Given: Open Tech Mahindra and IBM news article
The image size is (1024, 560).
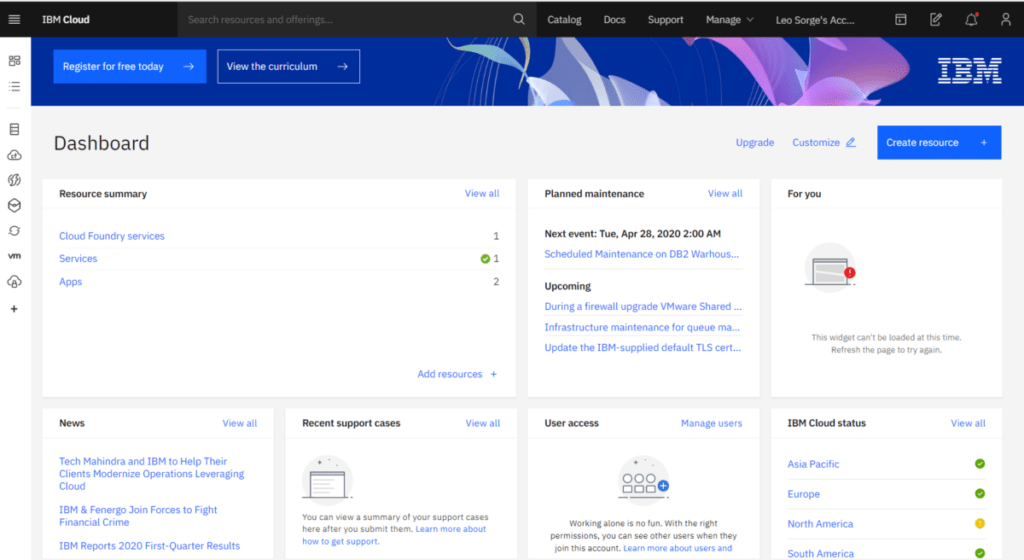Looking at the screenshot, I should point(152,474).
